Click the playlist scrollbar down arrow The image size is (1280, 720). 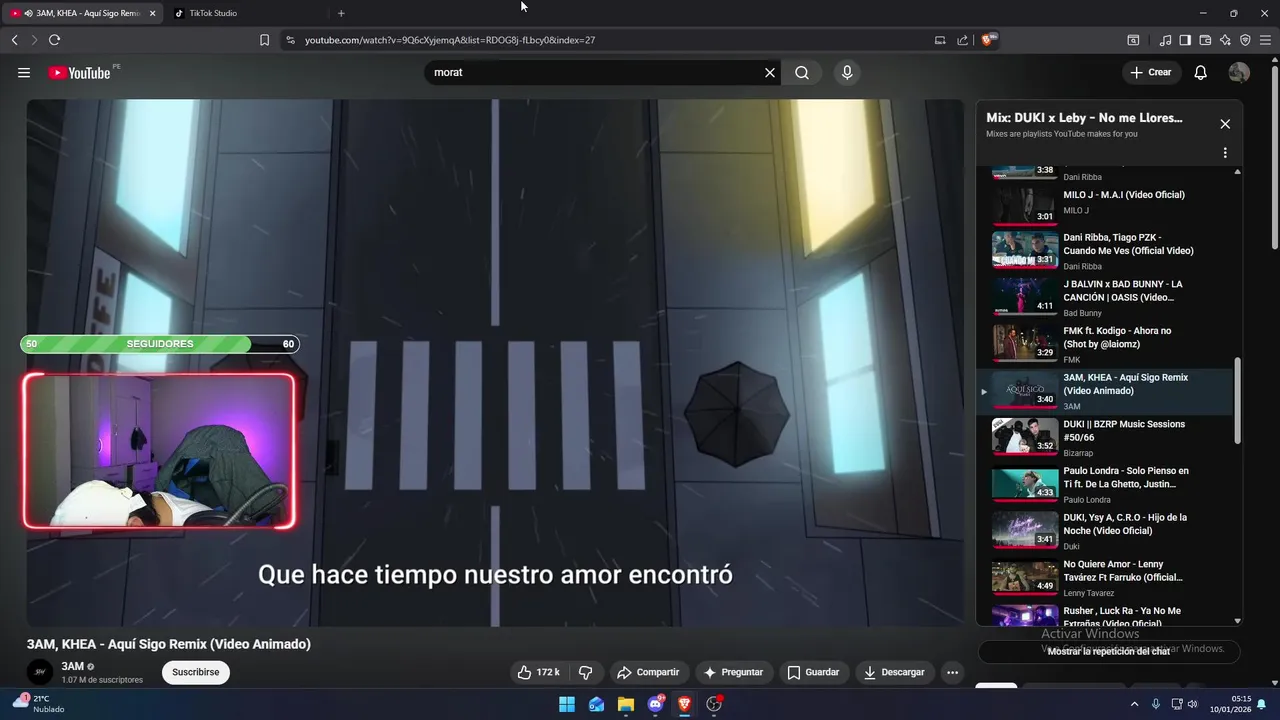pos(1238,620)
